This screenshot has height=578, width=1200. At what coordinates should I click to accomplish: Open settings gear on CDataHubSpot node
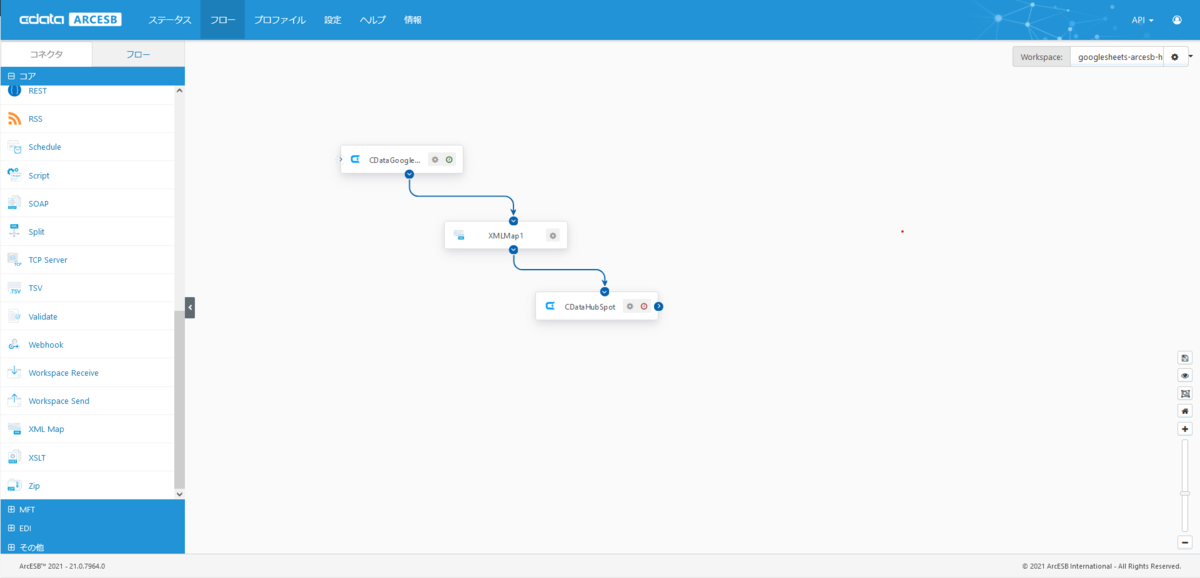point(630,306)
